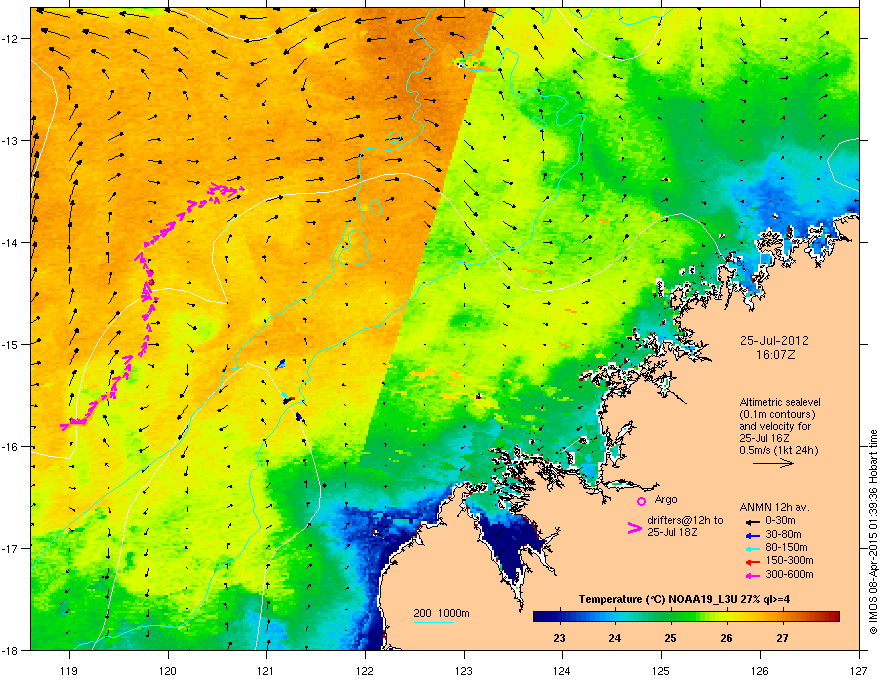Click the Argo legend label
The width and height of the screenshot is (880, 680).
(x=666, y=500)
